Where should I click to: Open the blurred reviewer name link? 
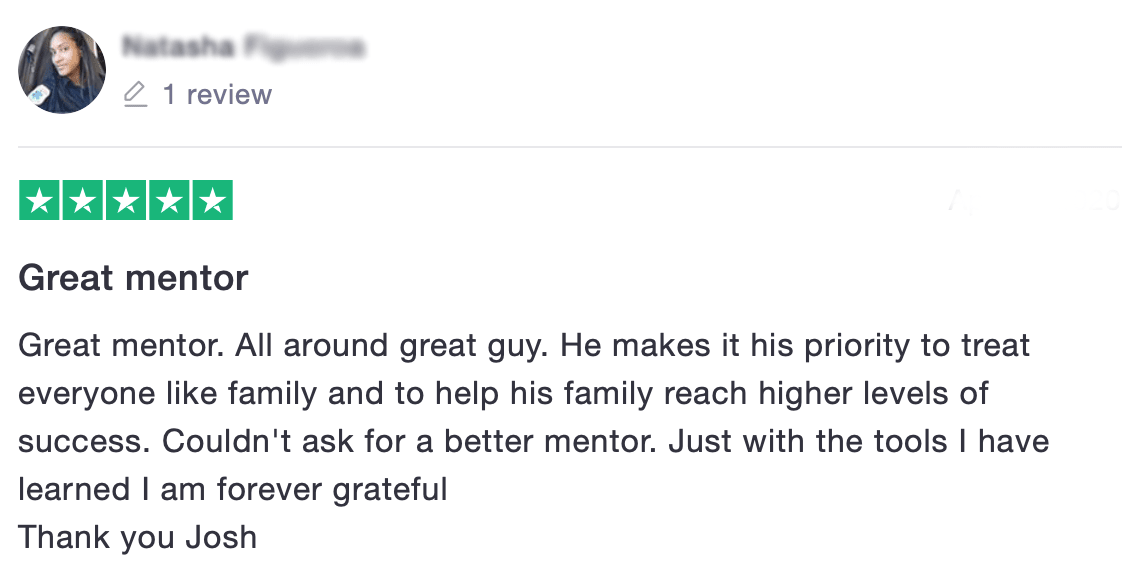tap(243, 46)
